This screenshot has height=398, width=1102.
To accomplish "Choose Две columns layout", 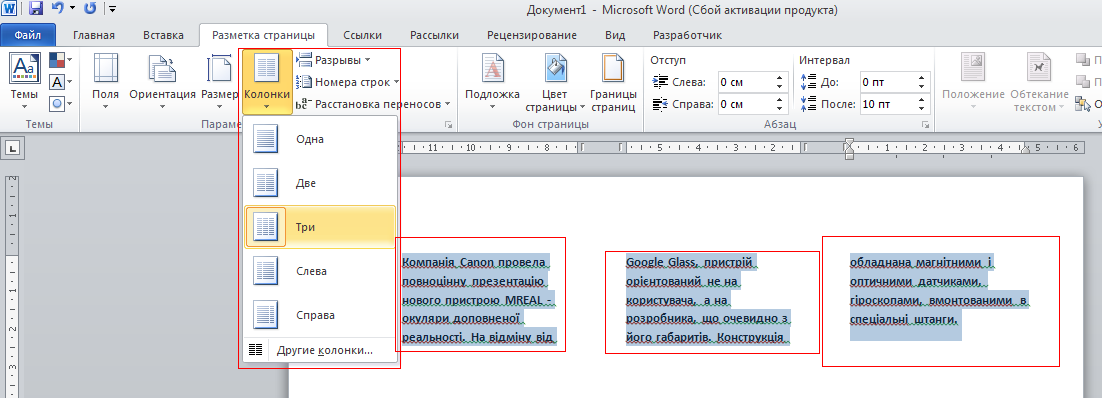I will (x=320, y=183).
